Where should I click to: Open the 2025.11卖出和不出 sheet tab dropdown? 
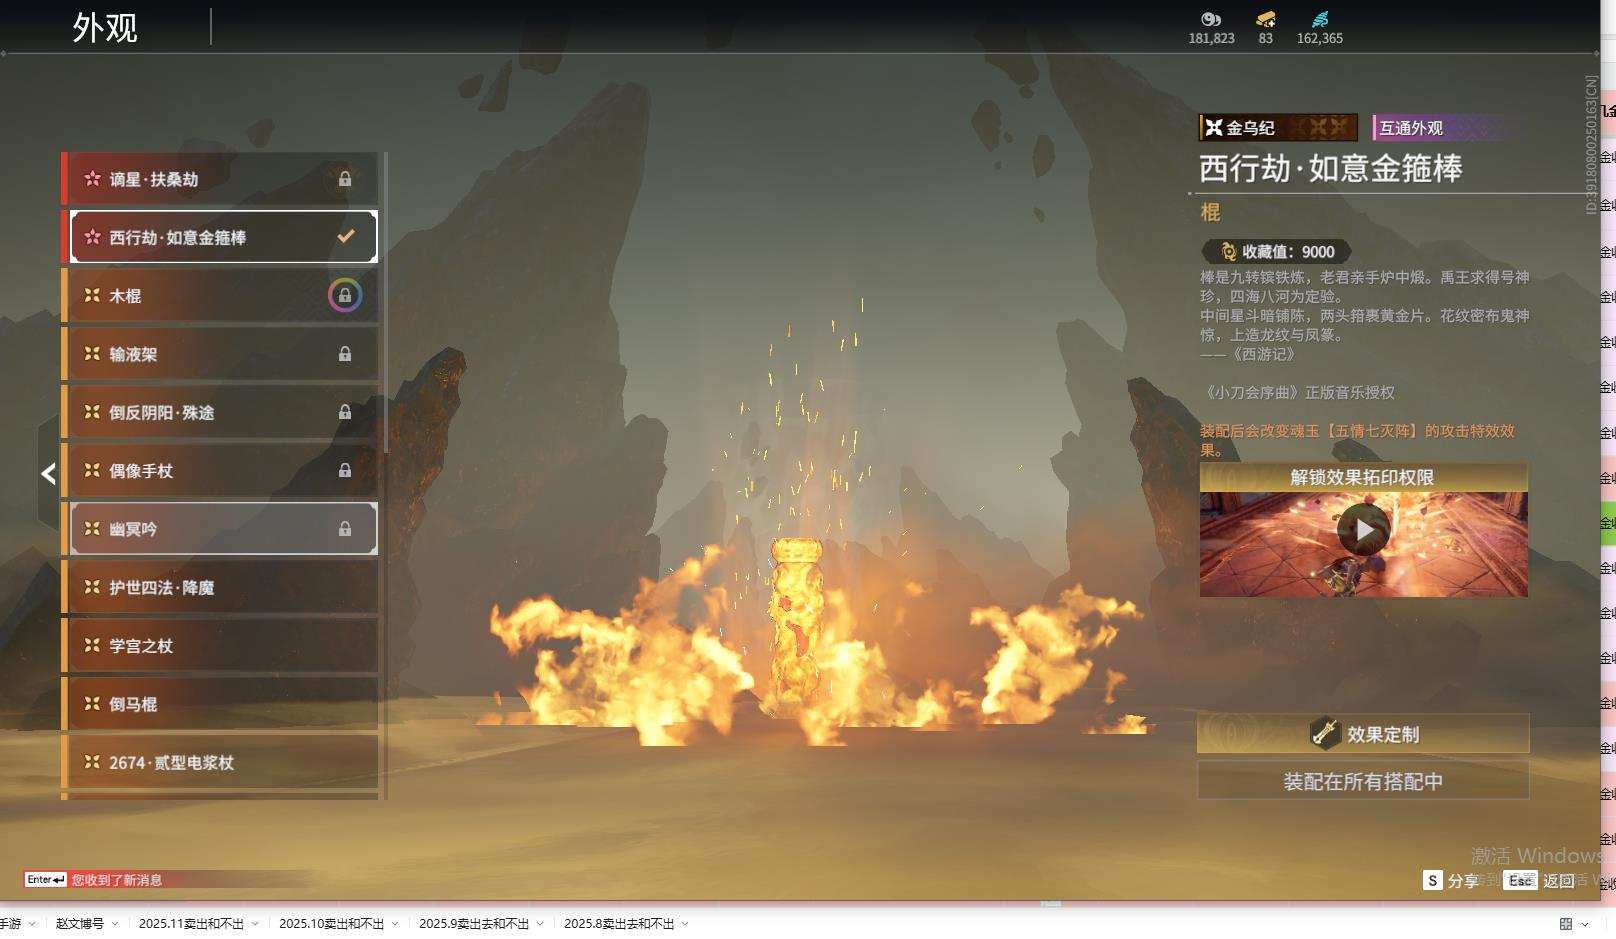(255, 924)
